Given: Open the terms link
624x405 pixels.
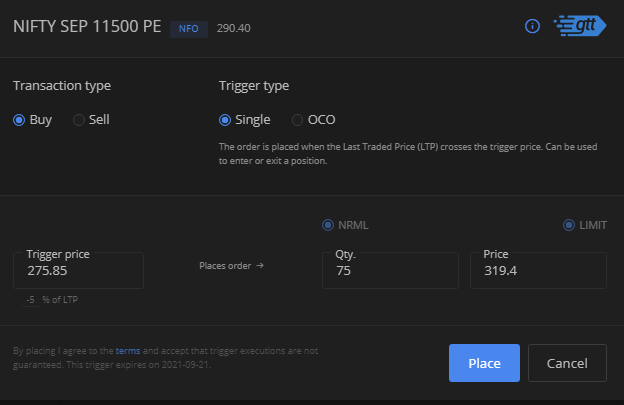Looking at the screenshot, I should click(128, 351).
